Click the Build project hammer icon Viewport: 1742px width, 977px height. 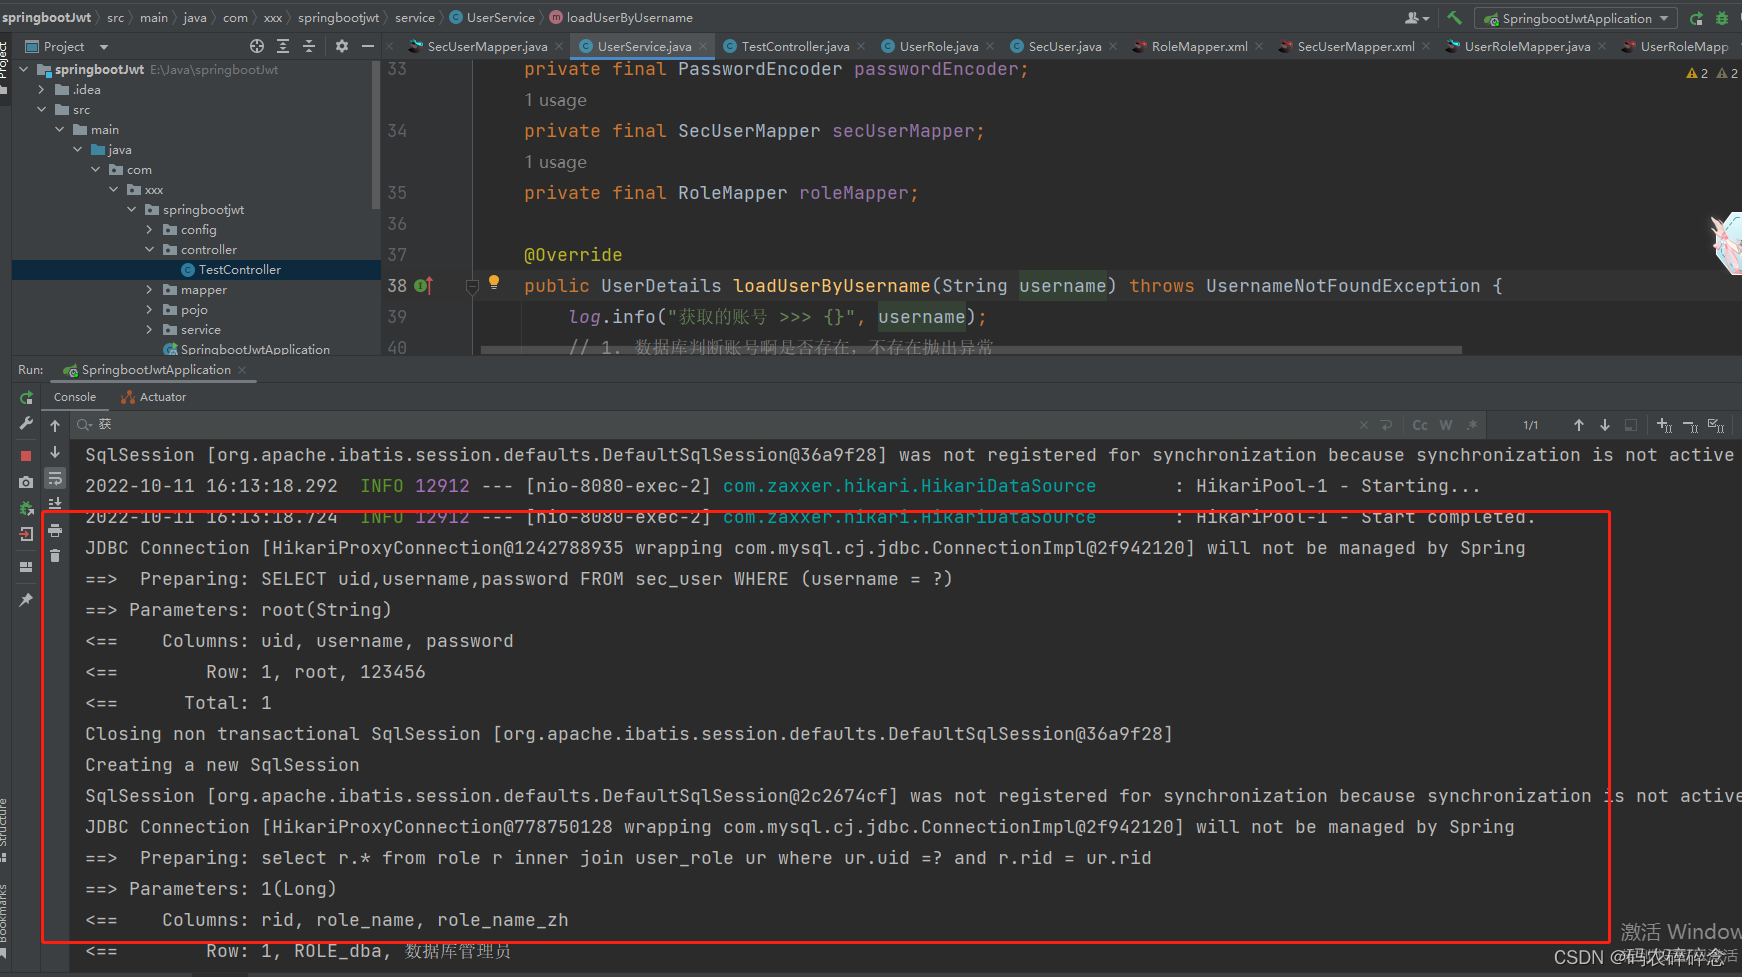(1454, 18)
